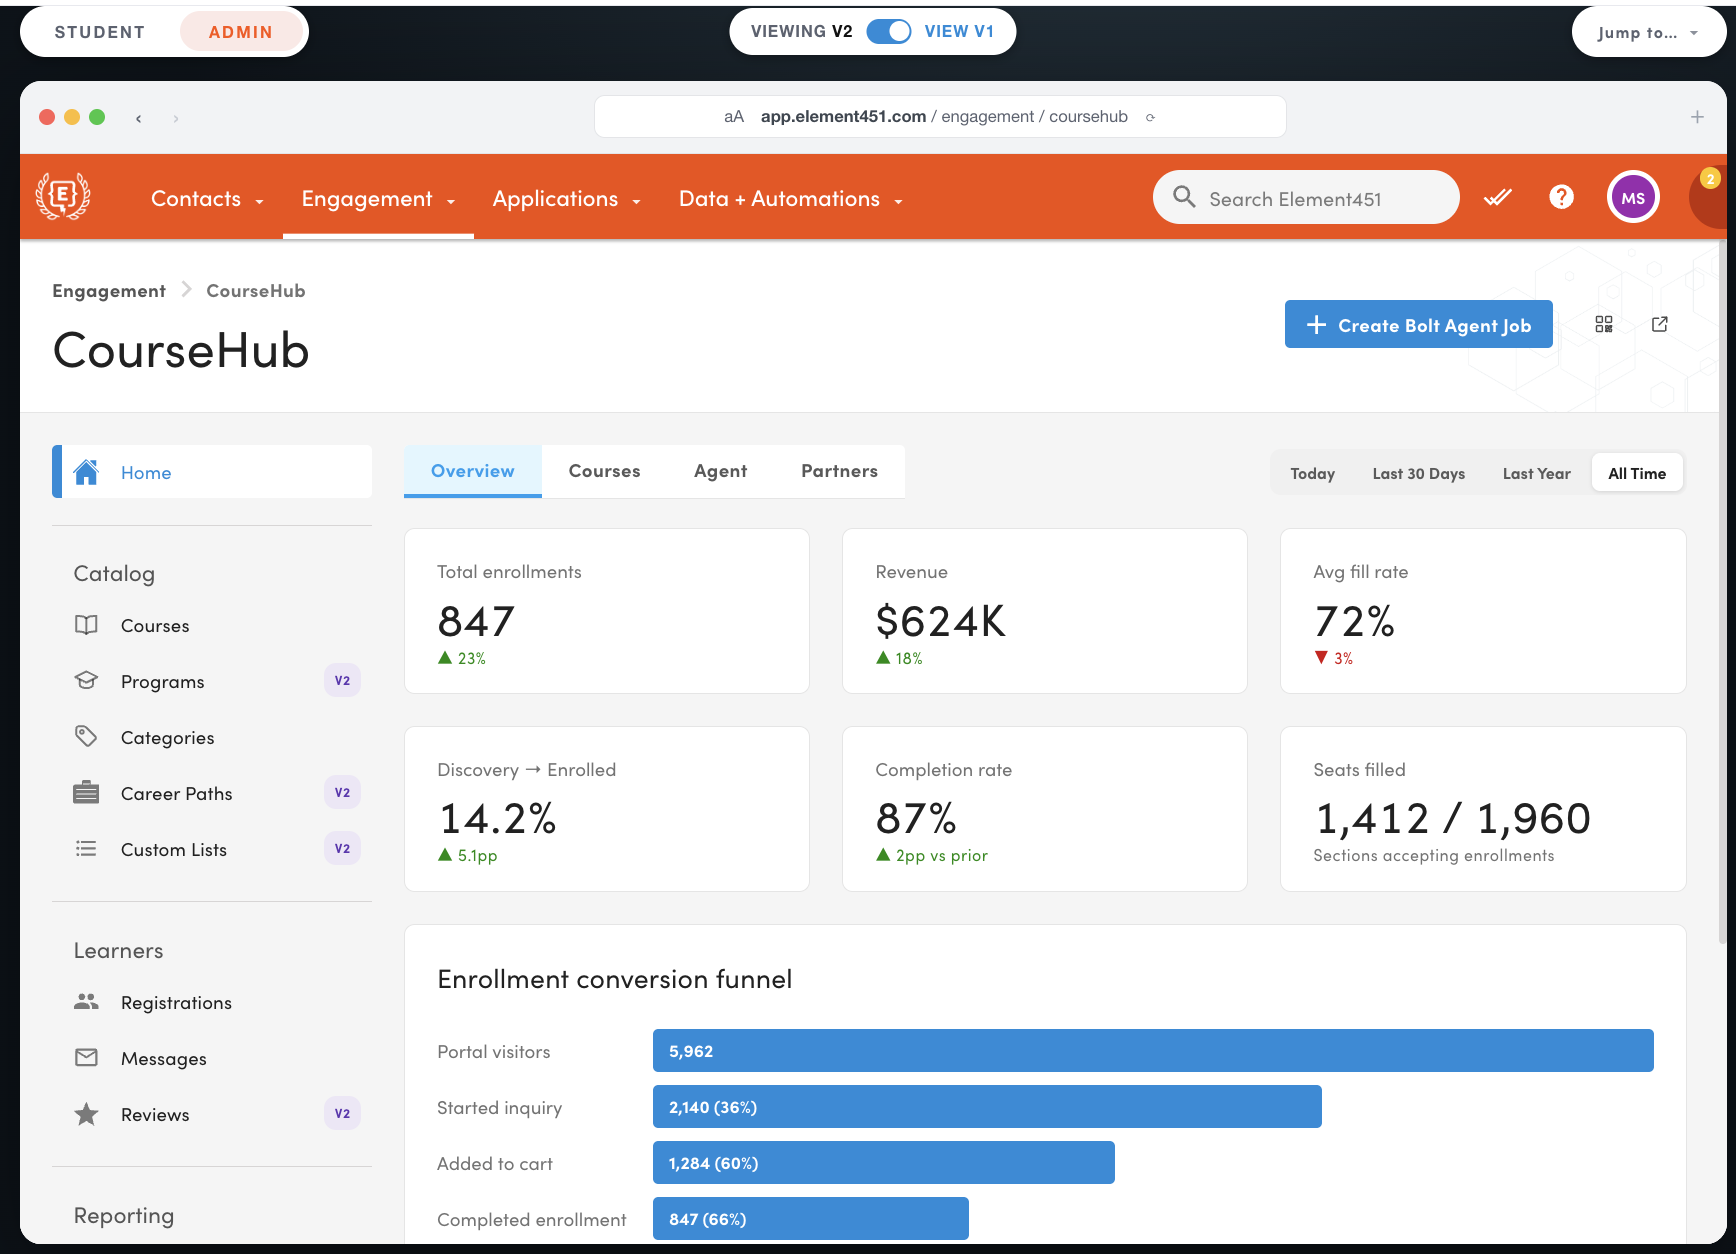
Task: Open the help question mark icon
Action: 1561,197
